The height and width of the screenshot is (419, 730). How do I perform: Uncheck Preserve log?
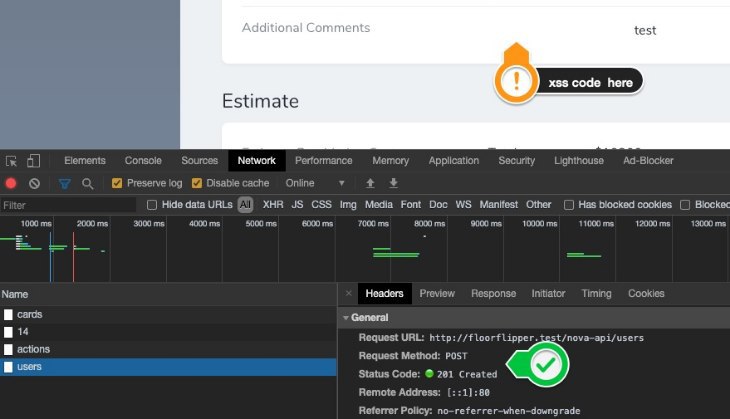click(117, 183)
